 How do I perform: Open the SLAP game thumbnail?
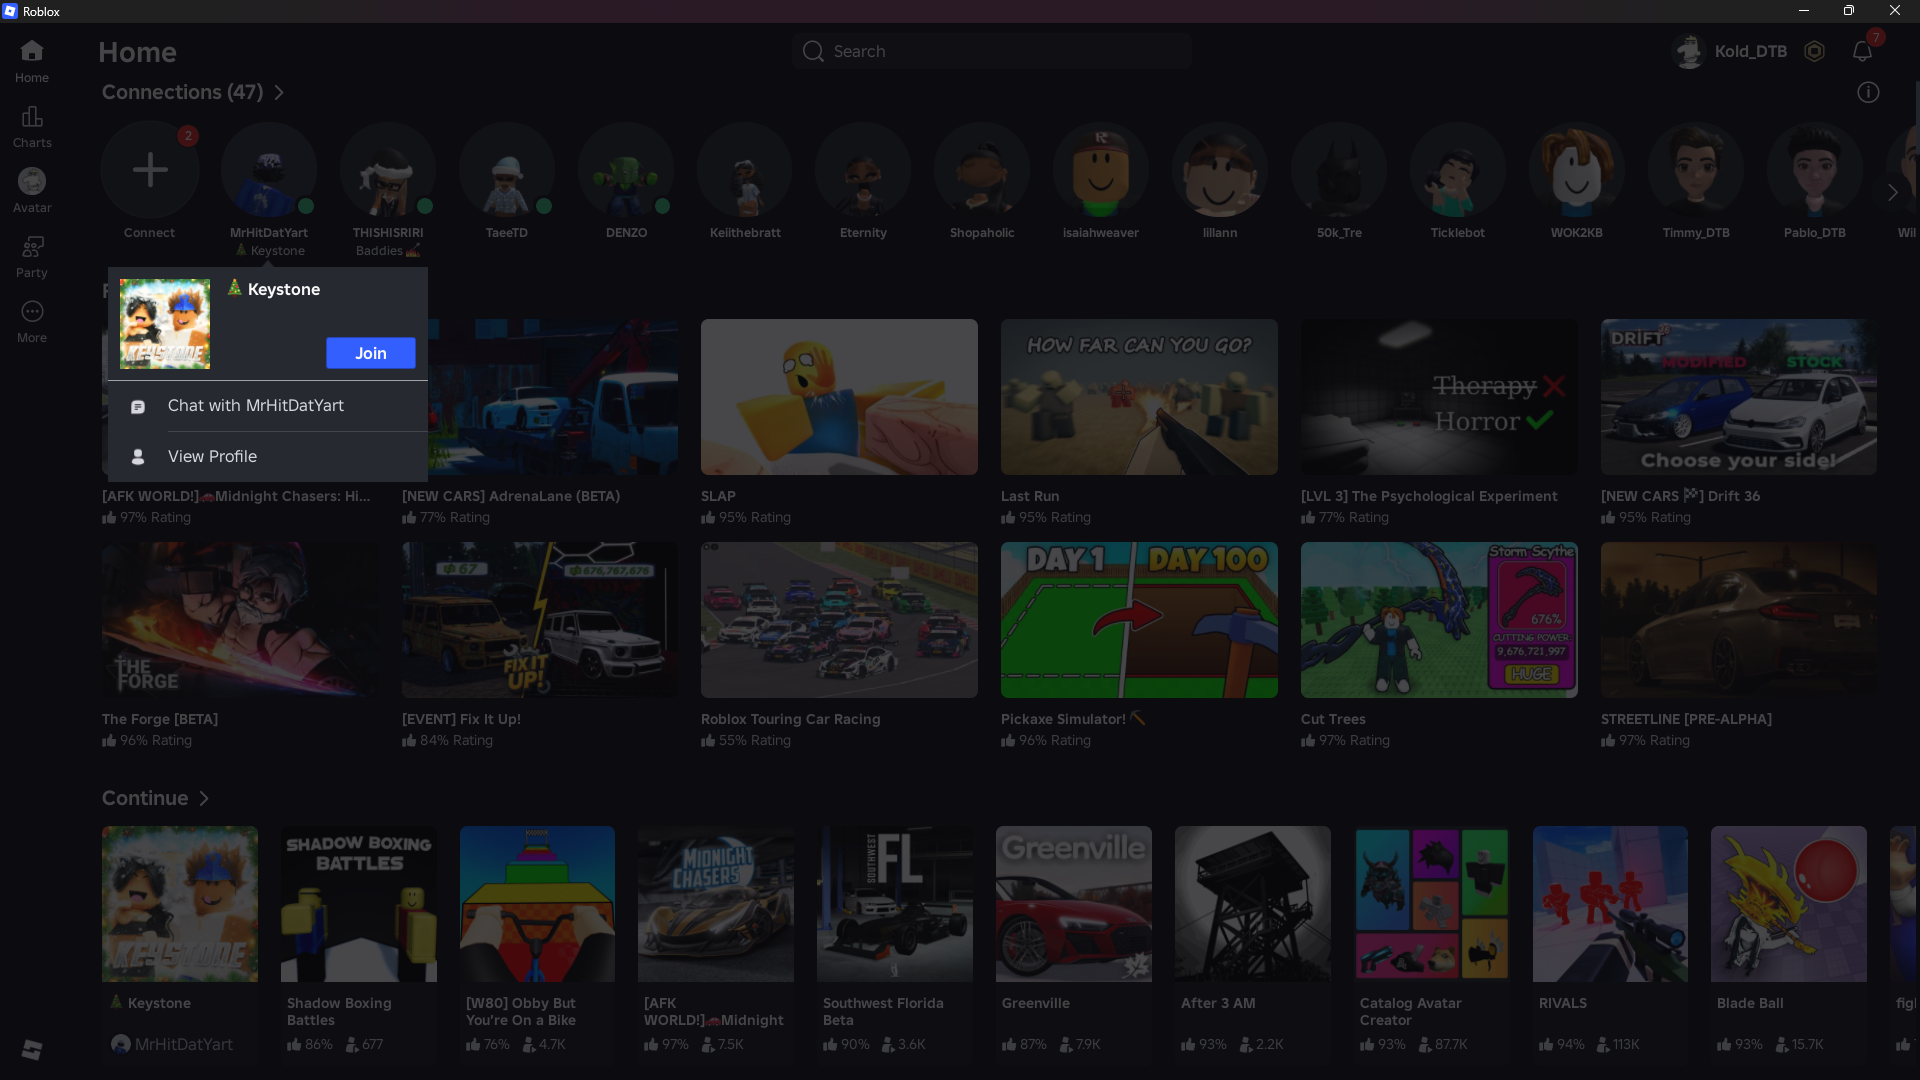point(839,397)
